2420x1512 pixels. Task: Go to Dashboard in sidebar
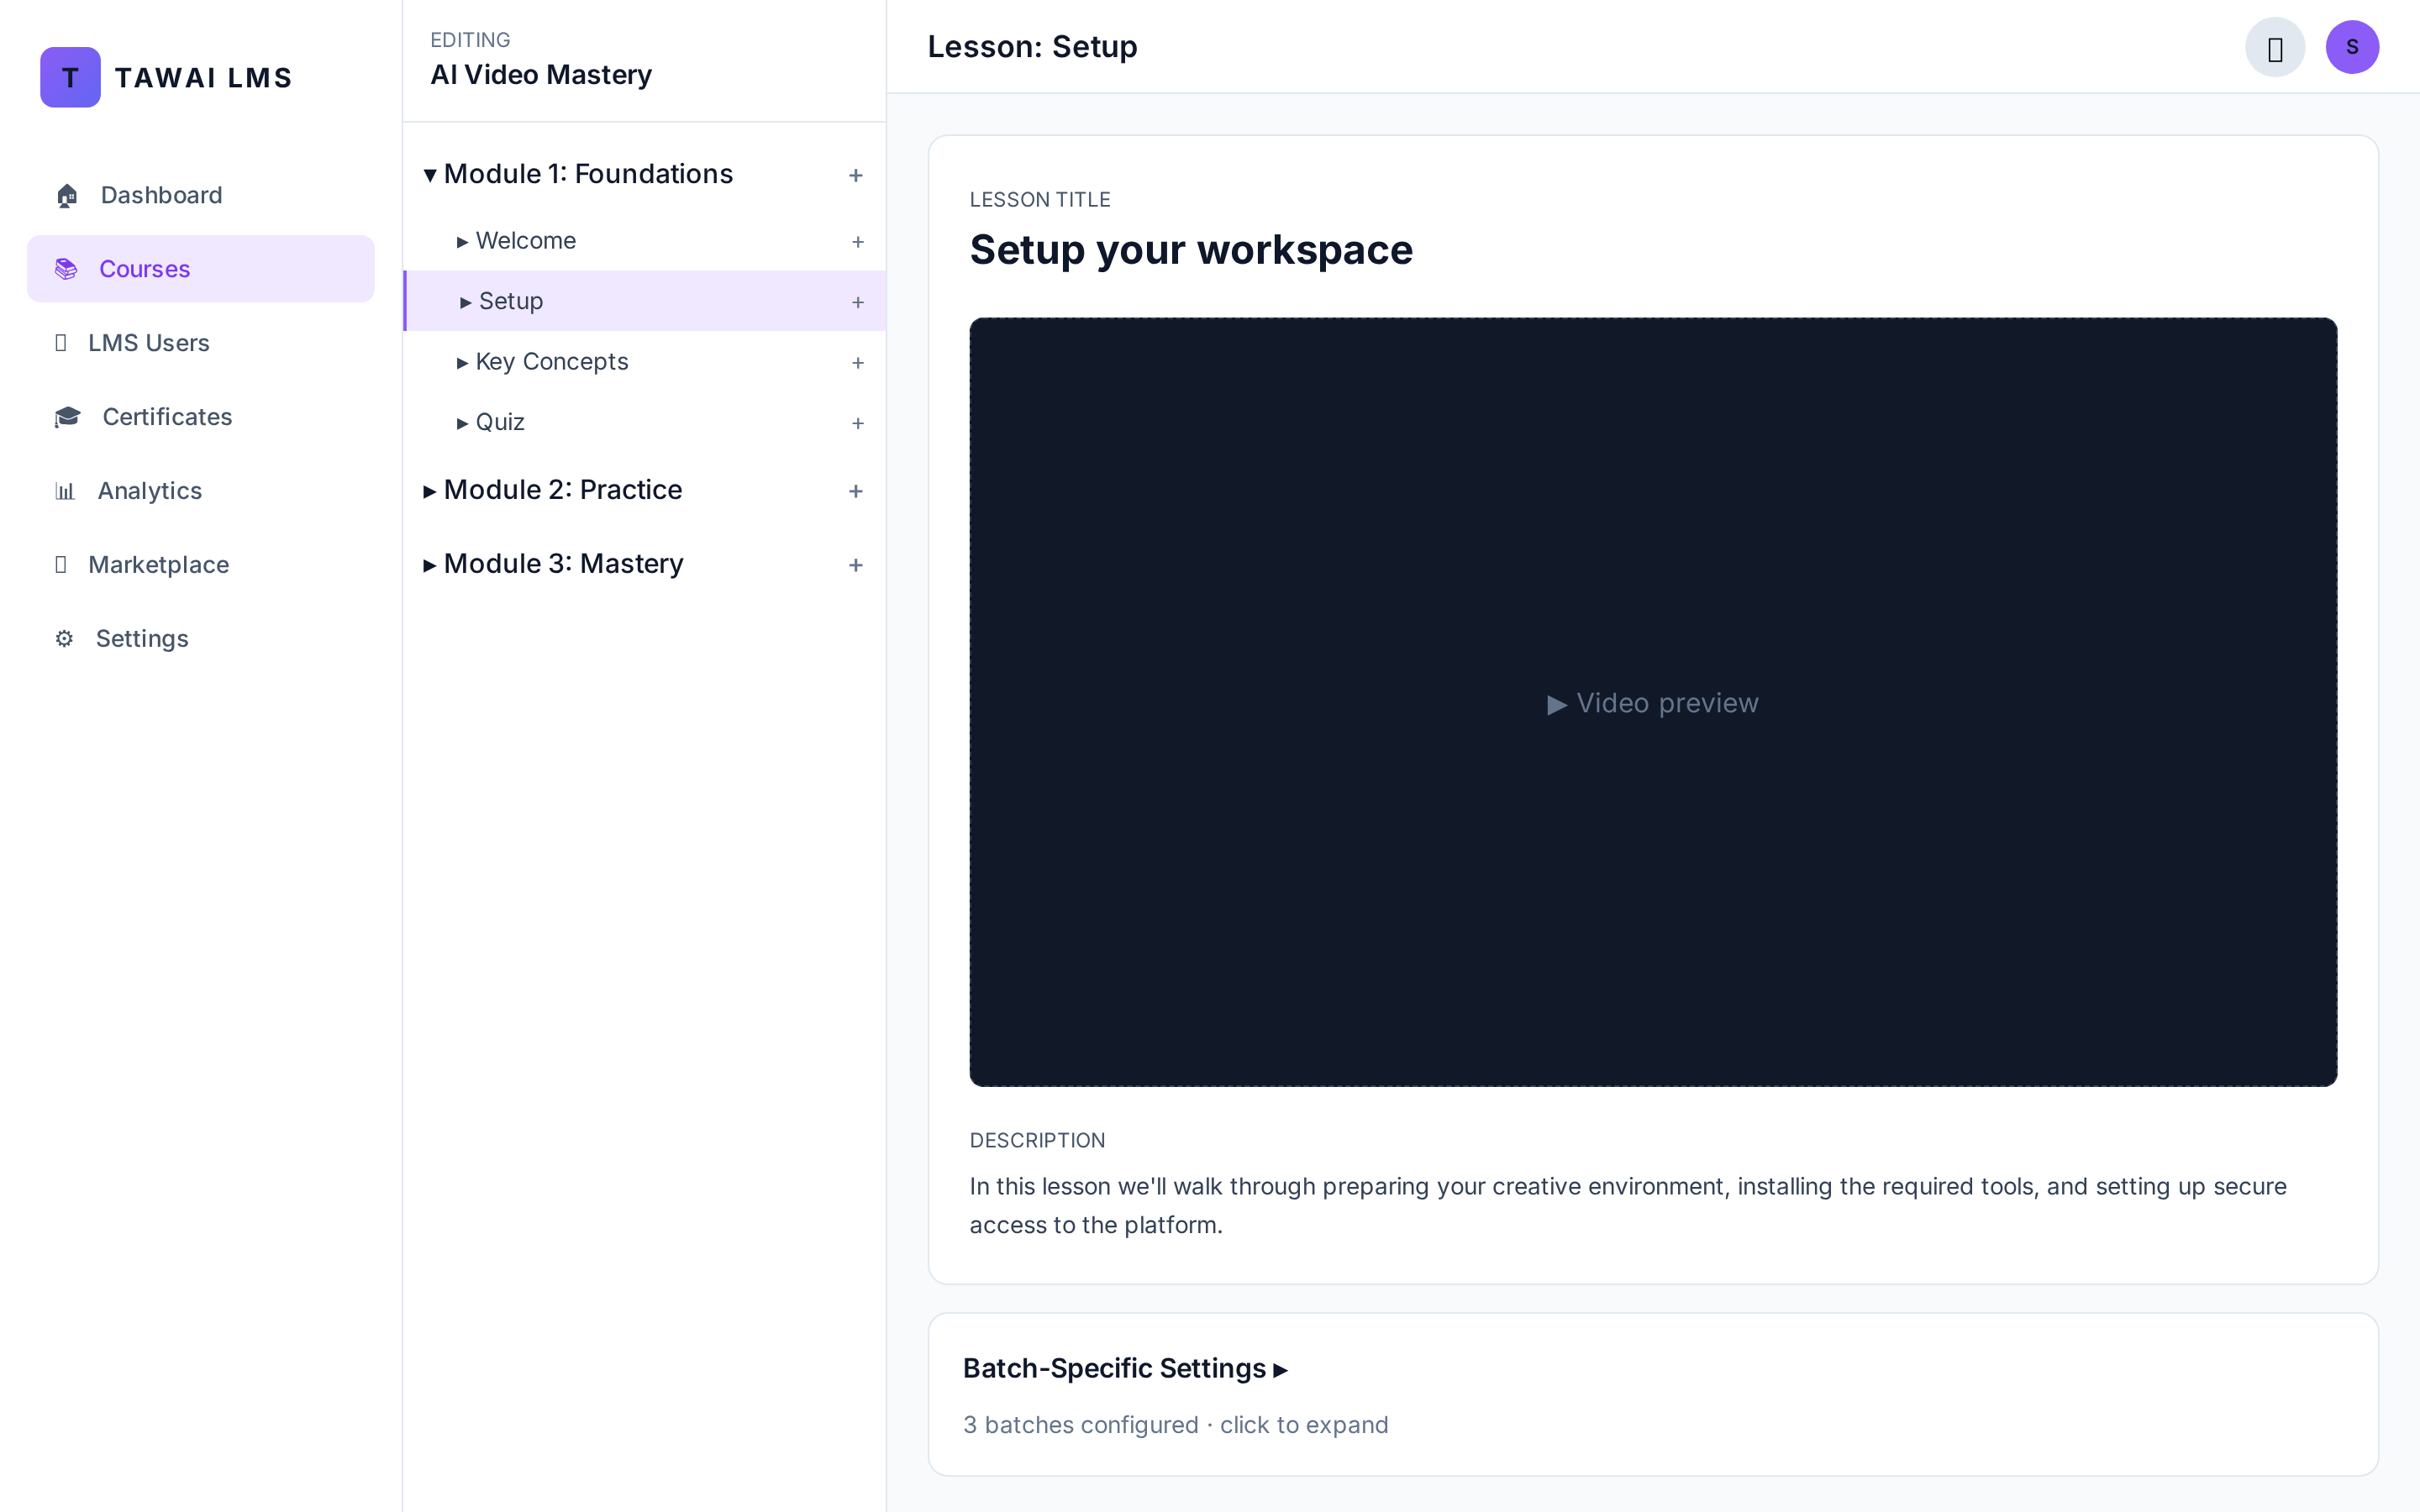click(x=200, y=195)
